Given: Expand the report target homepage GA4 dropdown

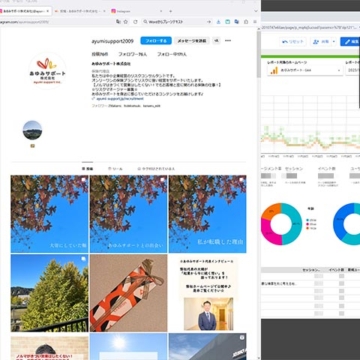Looking at the screenshot, I should coord(305,71).
